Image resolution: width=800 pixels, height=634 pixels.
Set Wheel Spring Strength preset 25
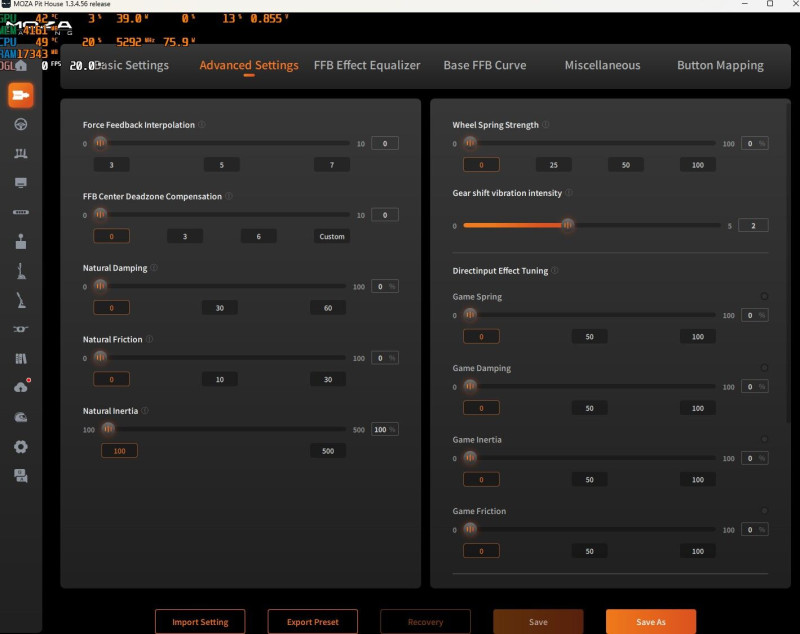(x=554, y=165)
